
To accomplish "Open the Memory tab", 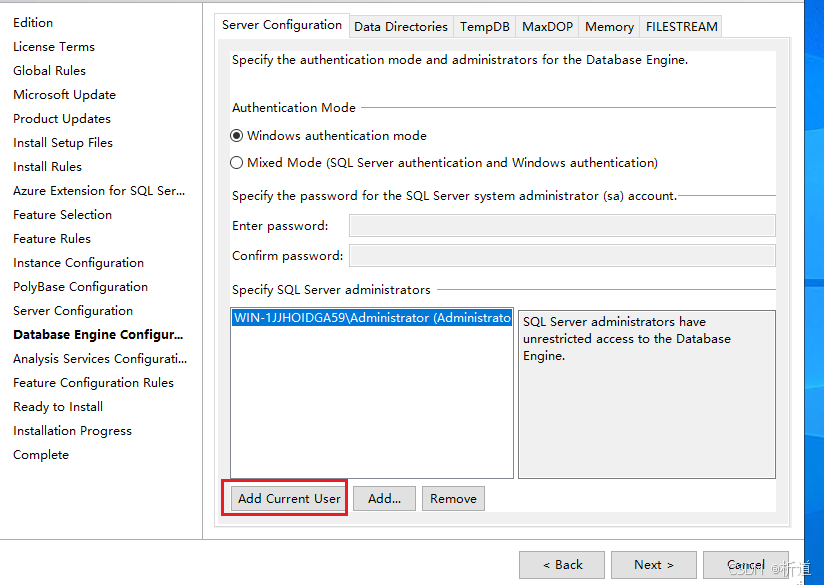I will pos(609,27).
